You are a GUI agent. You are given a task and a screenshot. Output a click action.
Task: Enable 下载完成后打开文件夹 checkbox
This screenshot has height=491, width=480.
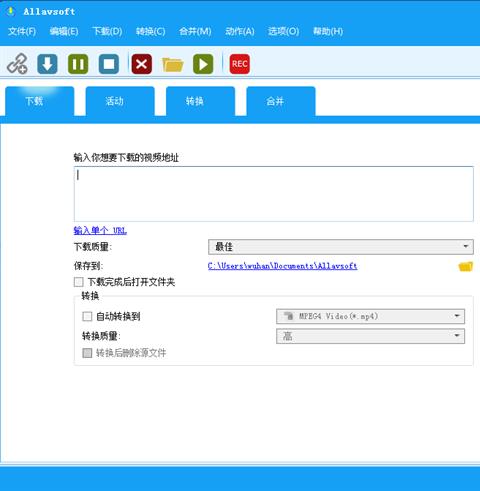(79, 282)
